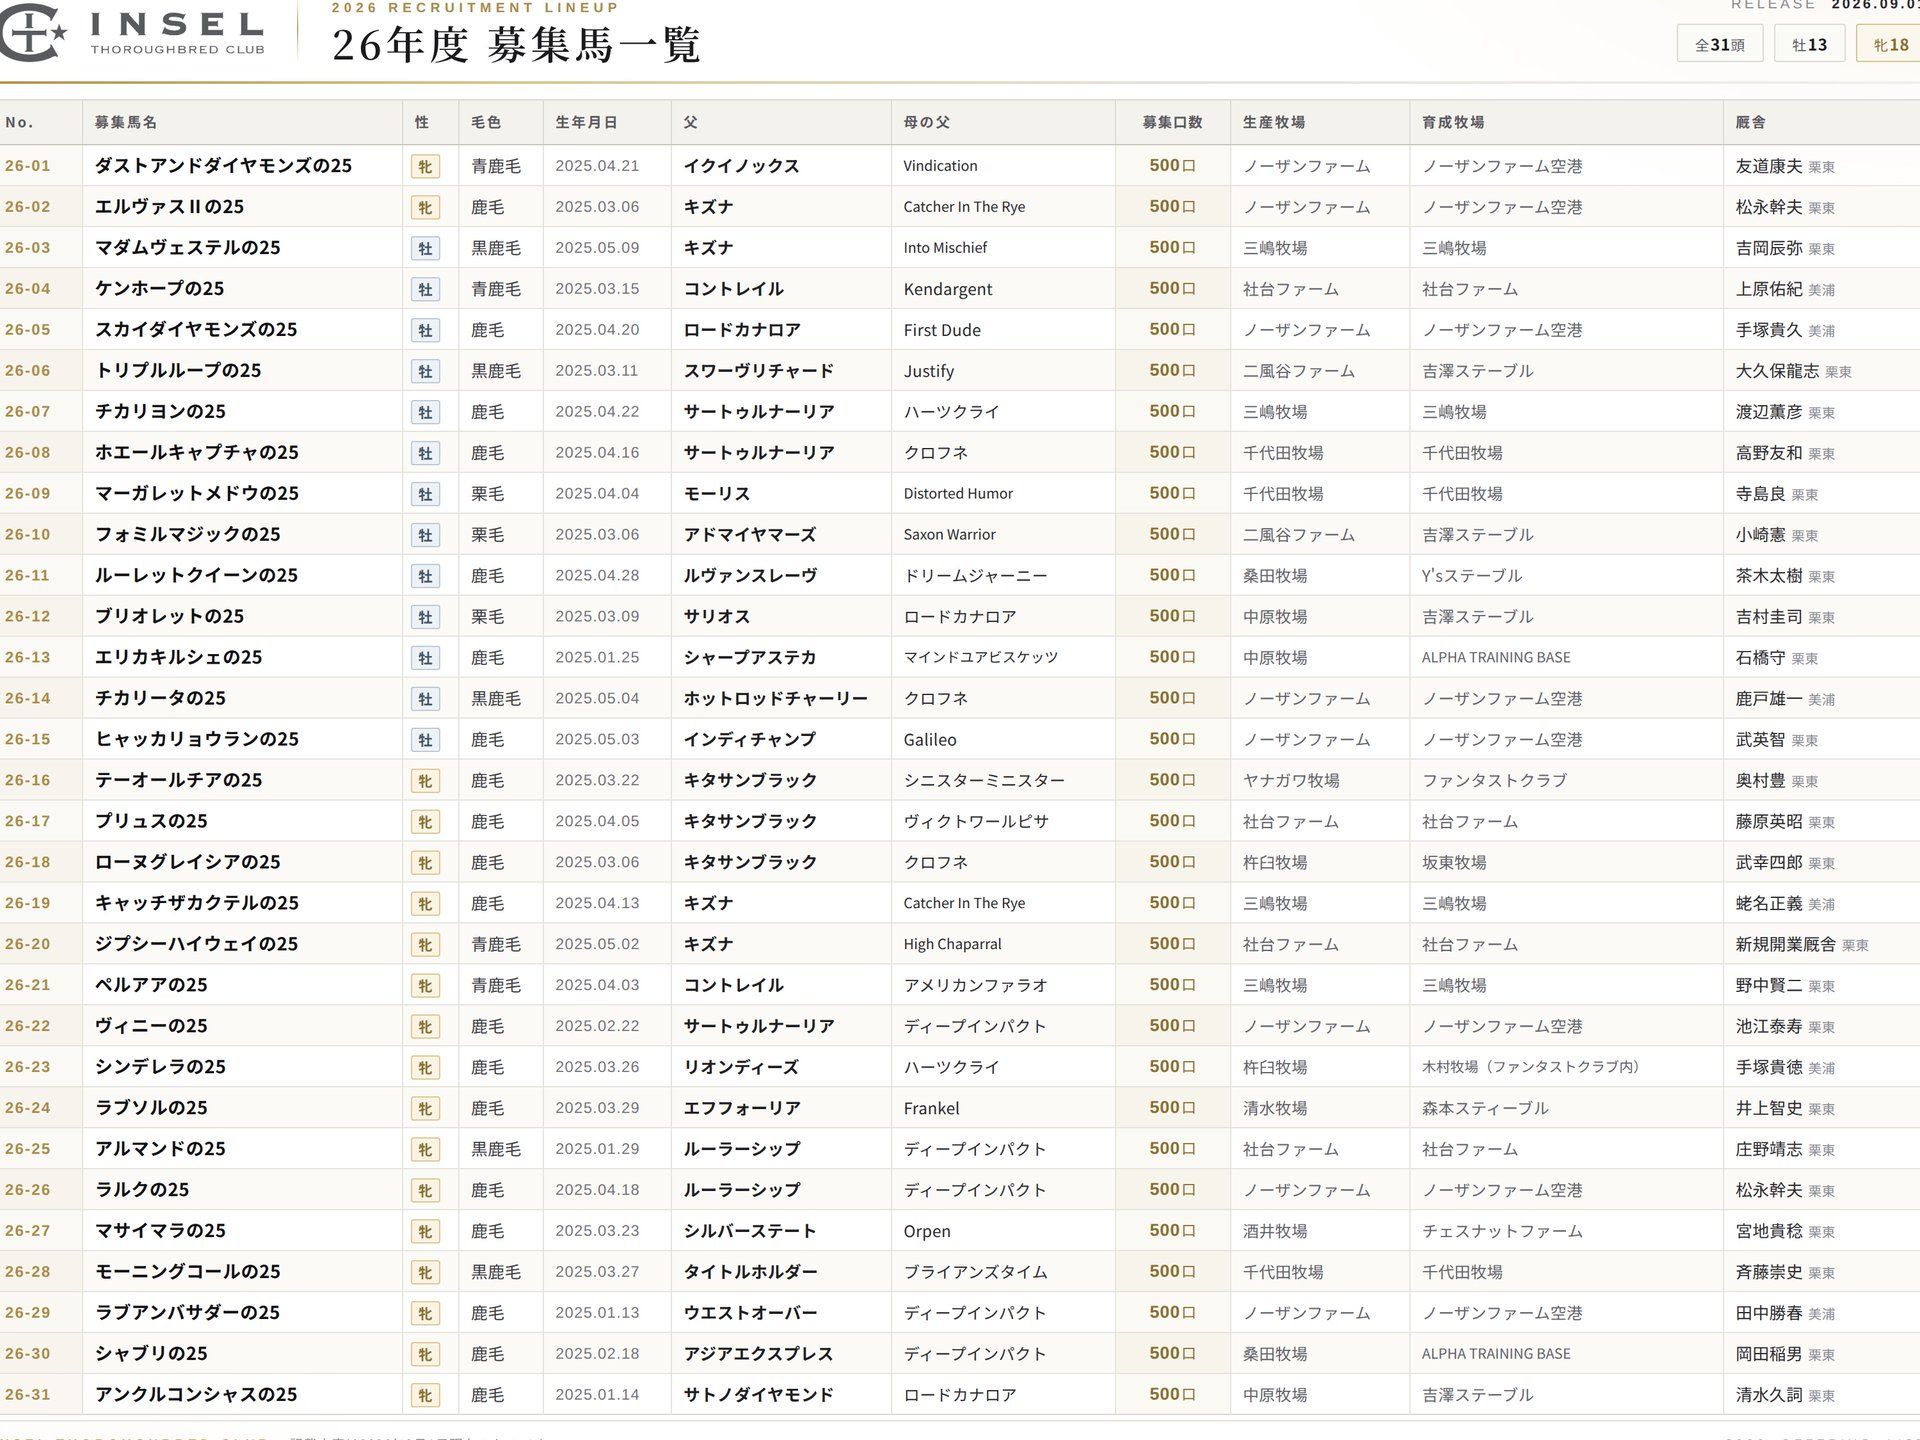The width and height of the screenshot is (1920, 1440).
Task: Select the row number 26-23
Action: pyautogui.click(x=27, y=1067)
